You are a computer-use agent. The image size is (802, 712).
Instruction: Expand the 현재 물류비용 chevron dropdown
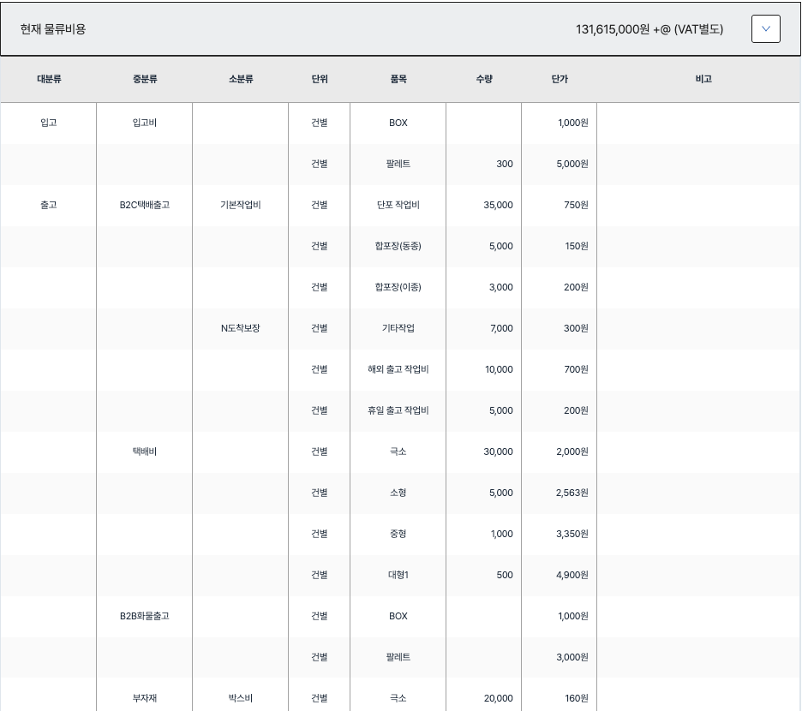765,29
